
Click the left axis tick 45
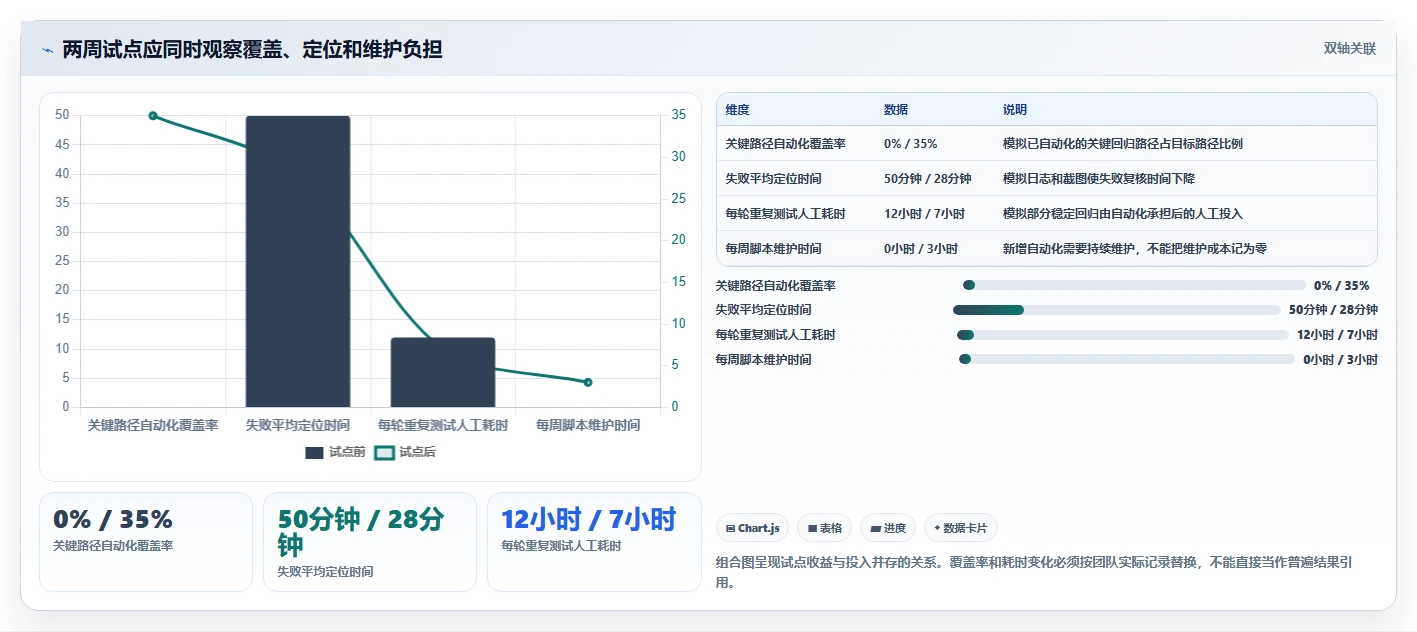[x=62, y=145]
